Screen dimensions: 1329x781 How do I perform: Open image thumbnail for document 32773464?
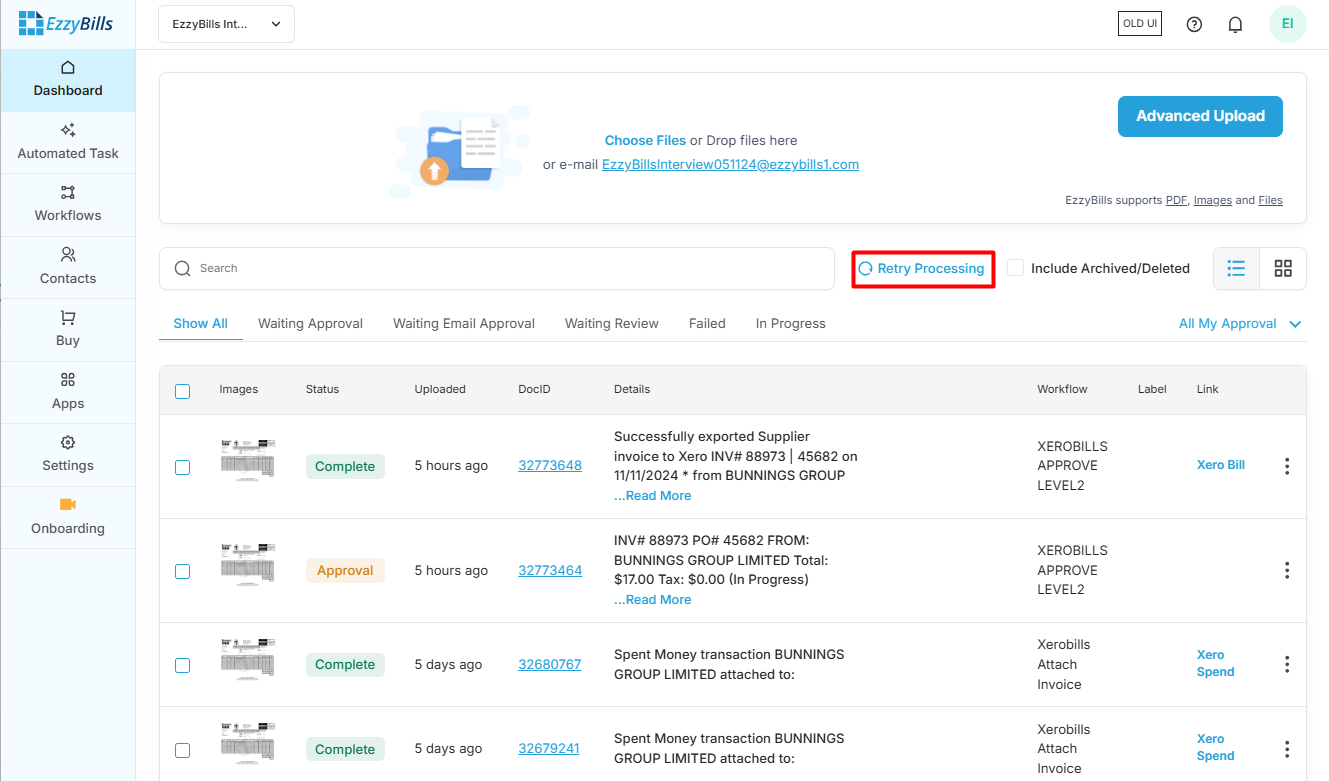tap(247, 563)
